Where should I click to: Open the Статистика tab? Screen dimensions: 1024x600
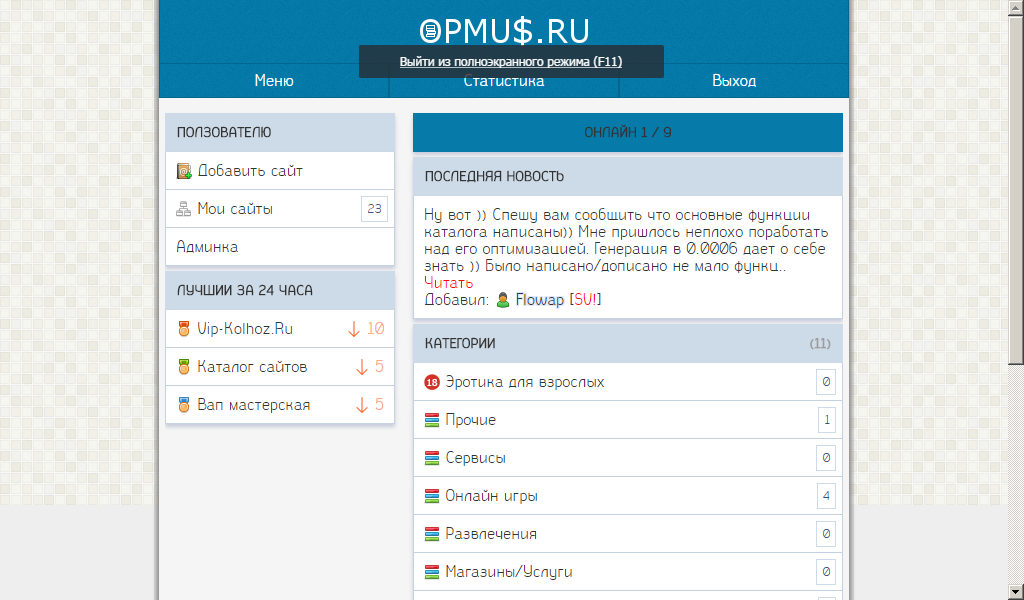[x=504, y=84]
